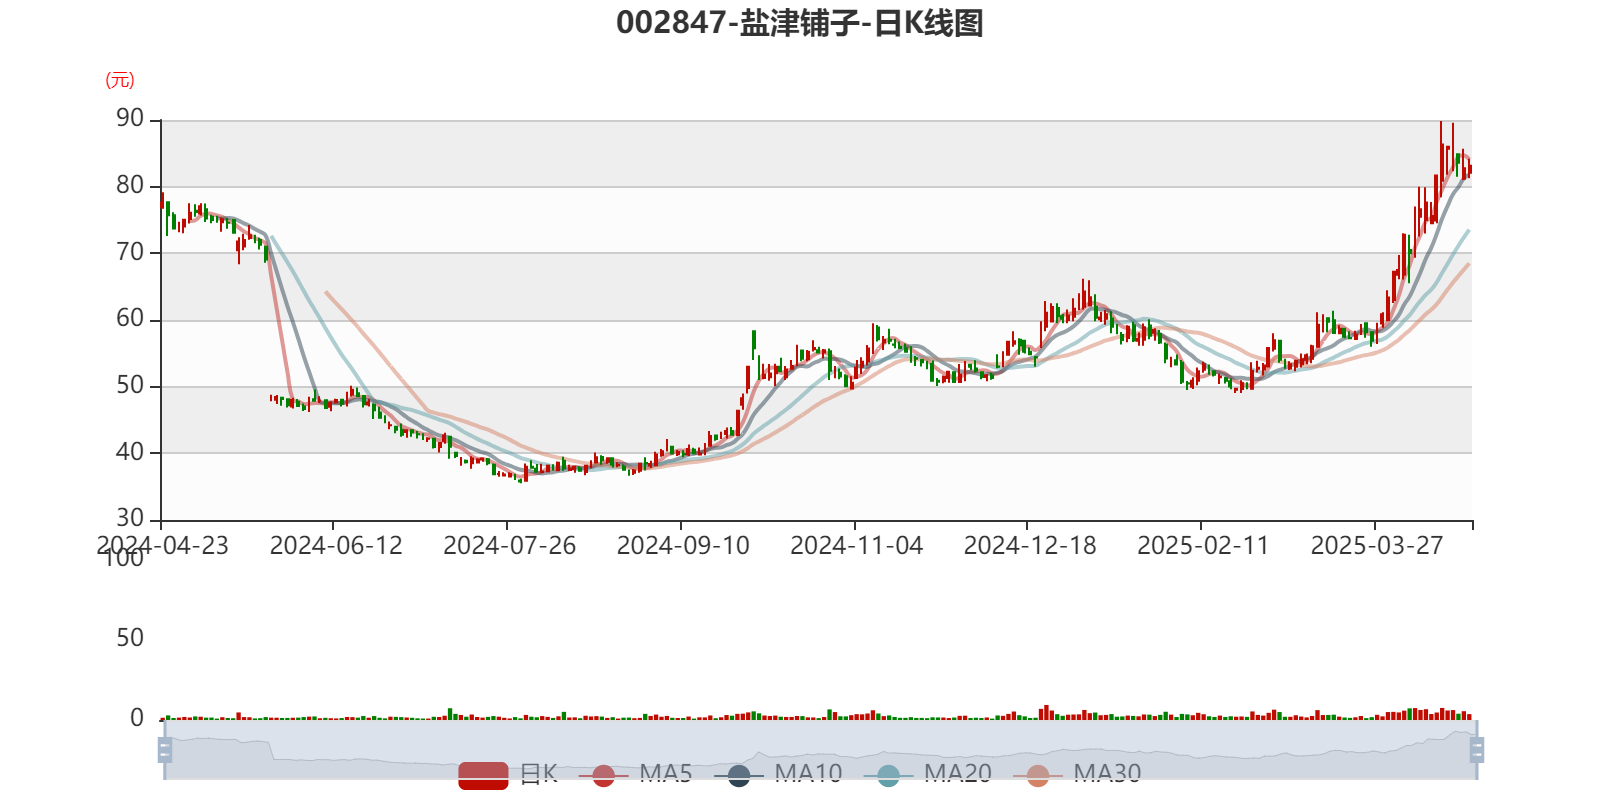Click the 60 price axis label
The image size is (1600, 800).
pyautogui.click(x=130, y=319)
